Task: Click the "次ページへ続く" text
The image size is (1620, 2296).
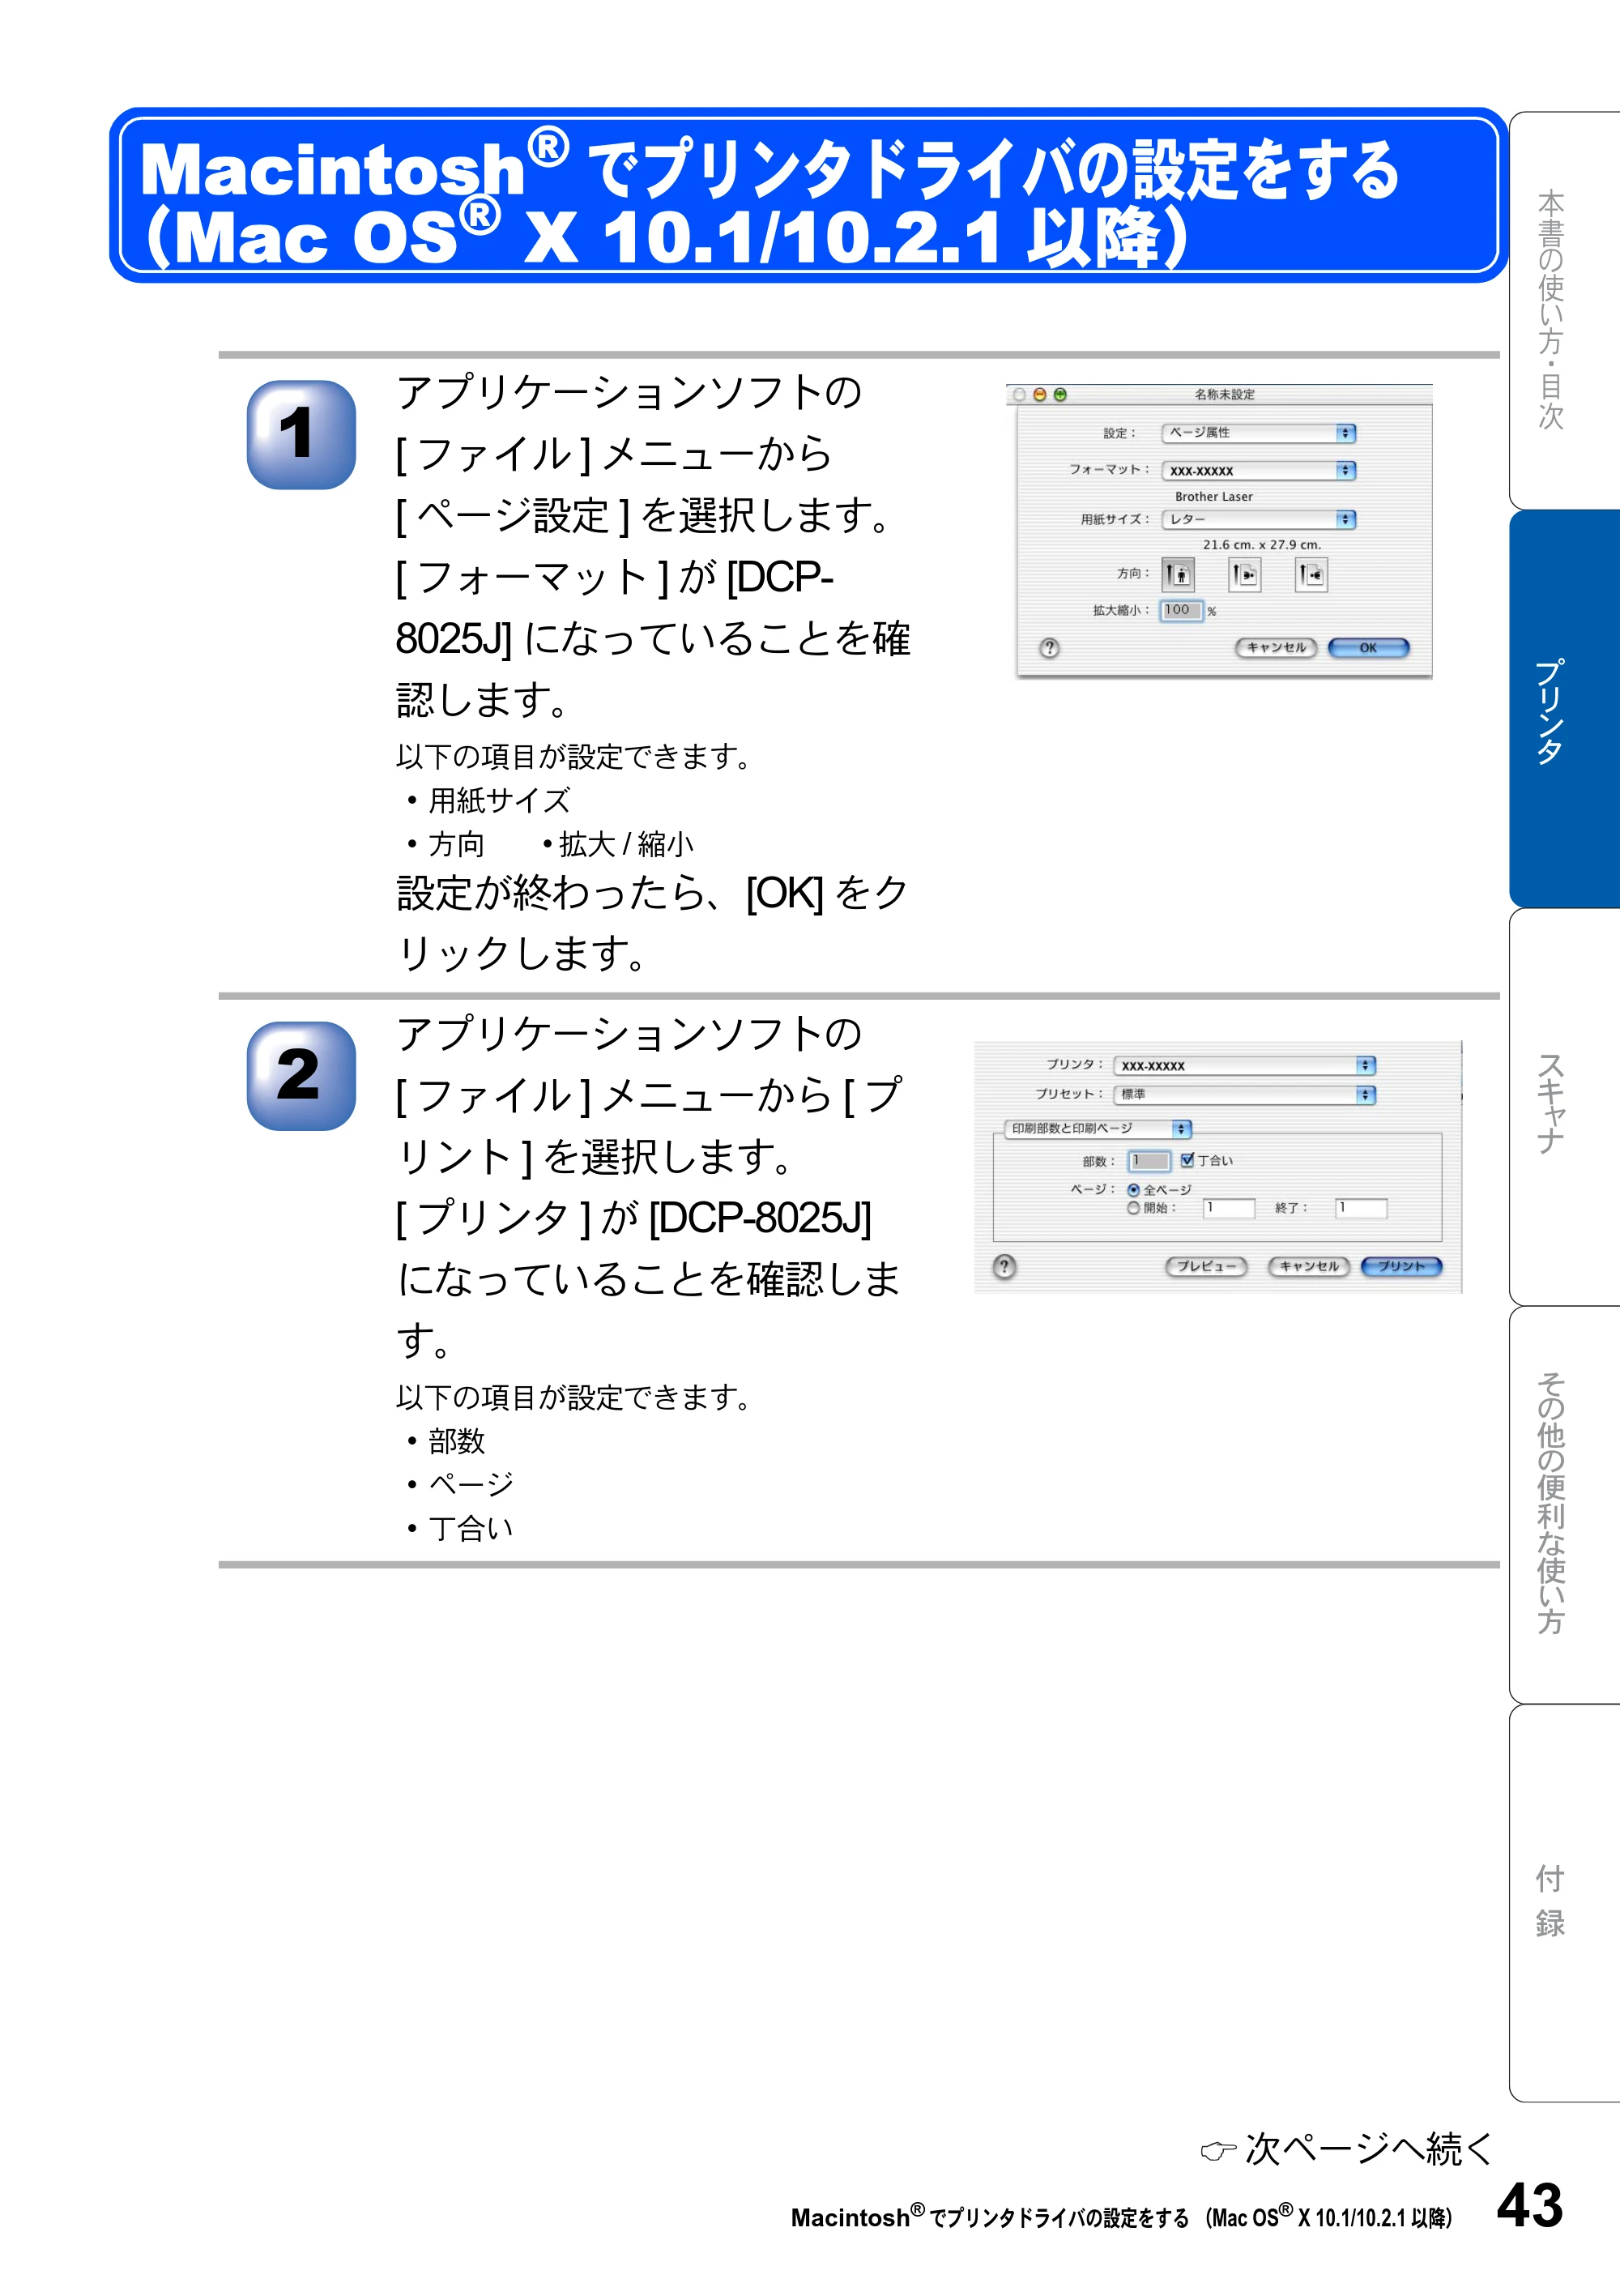Action: click(1369, 2148)
